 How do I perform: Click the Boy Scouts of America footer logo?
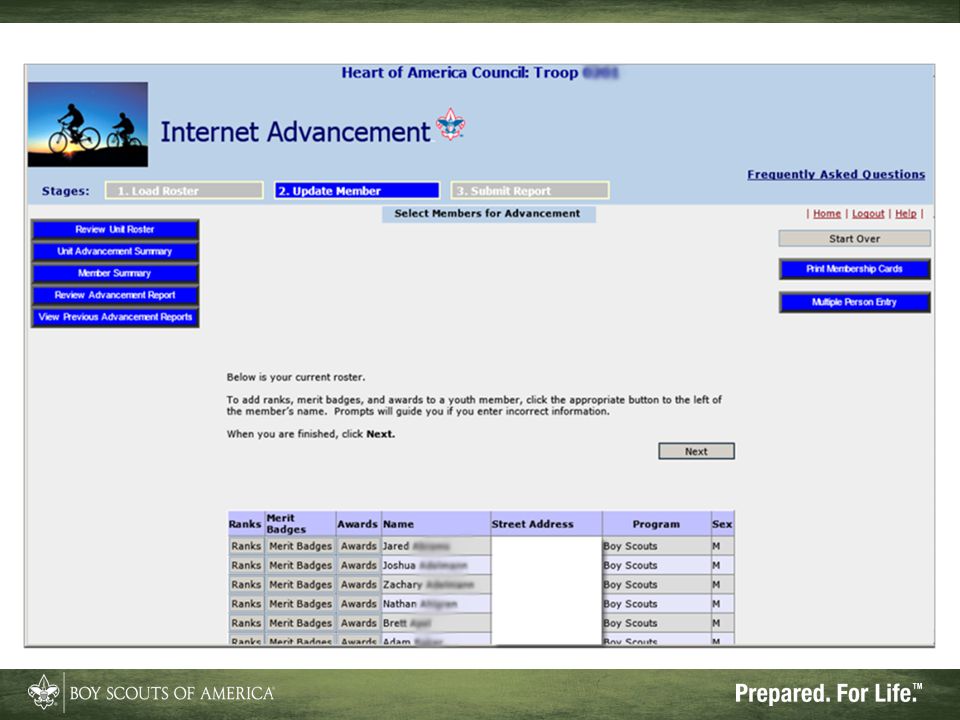[151, 692]
